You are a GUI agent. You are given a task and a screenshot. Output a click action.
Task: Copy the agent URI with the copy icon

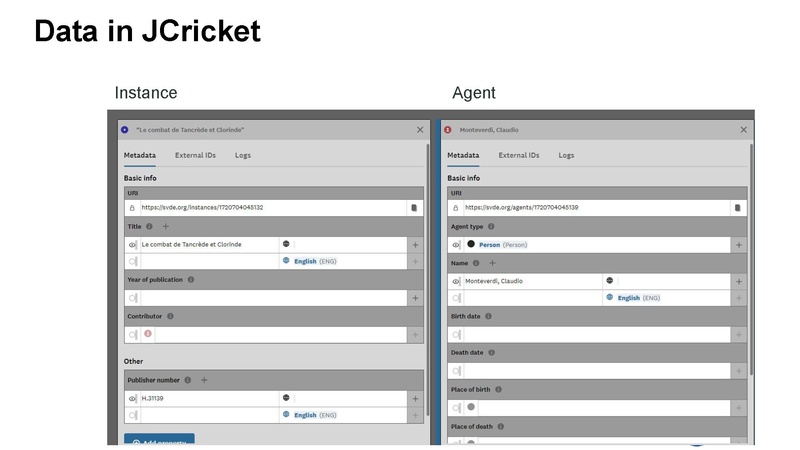[x=737, y=208]
